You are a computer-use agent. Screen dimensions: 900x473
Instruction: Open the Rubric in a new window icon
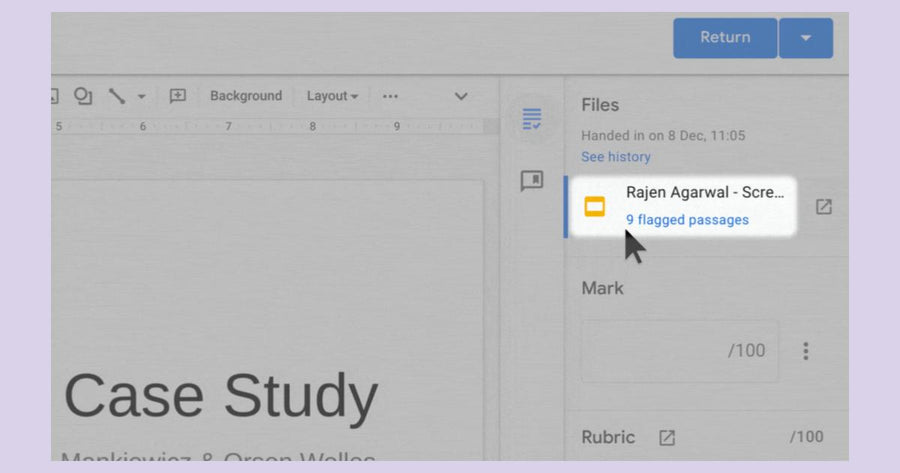[667, 438]
